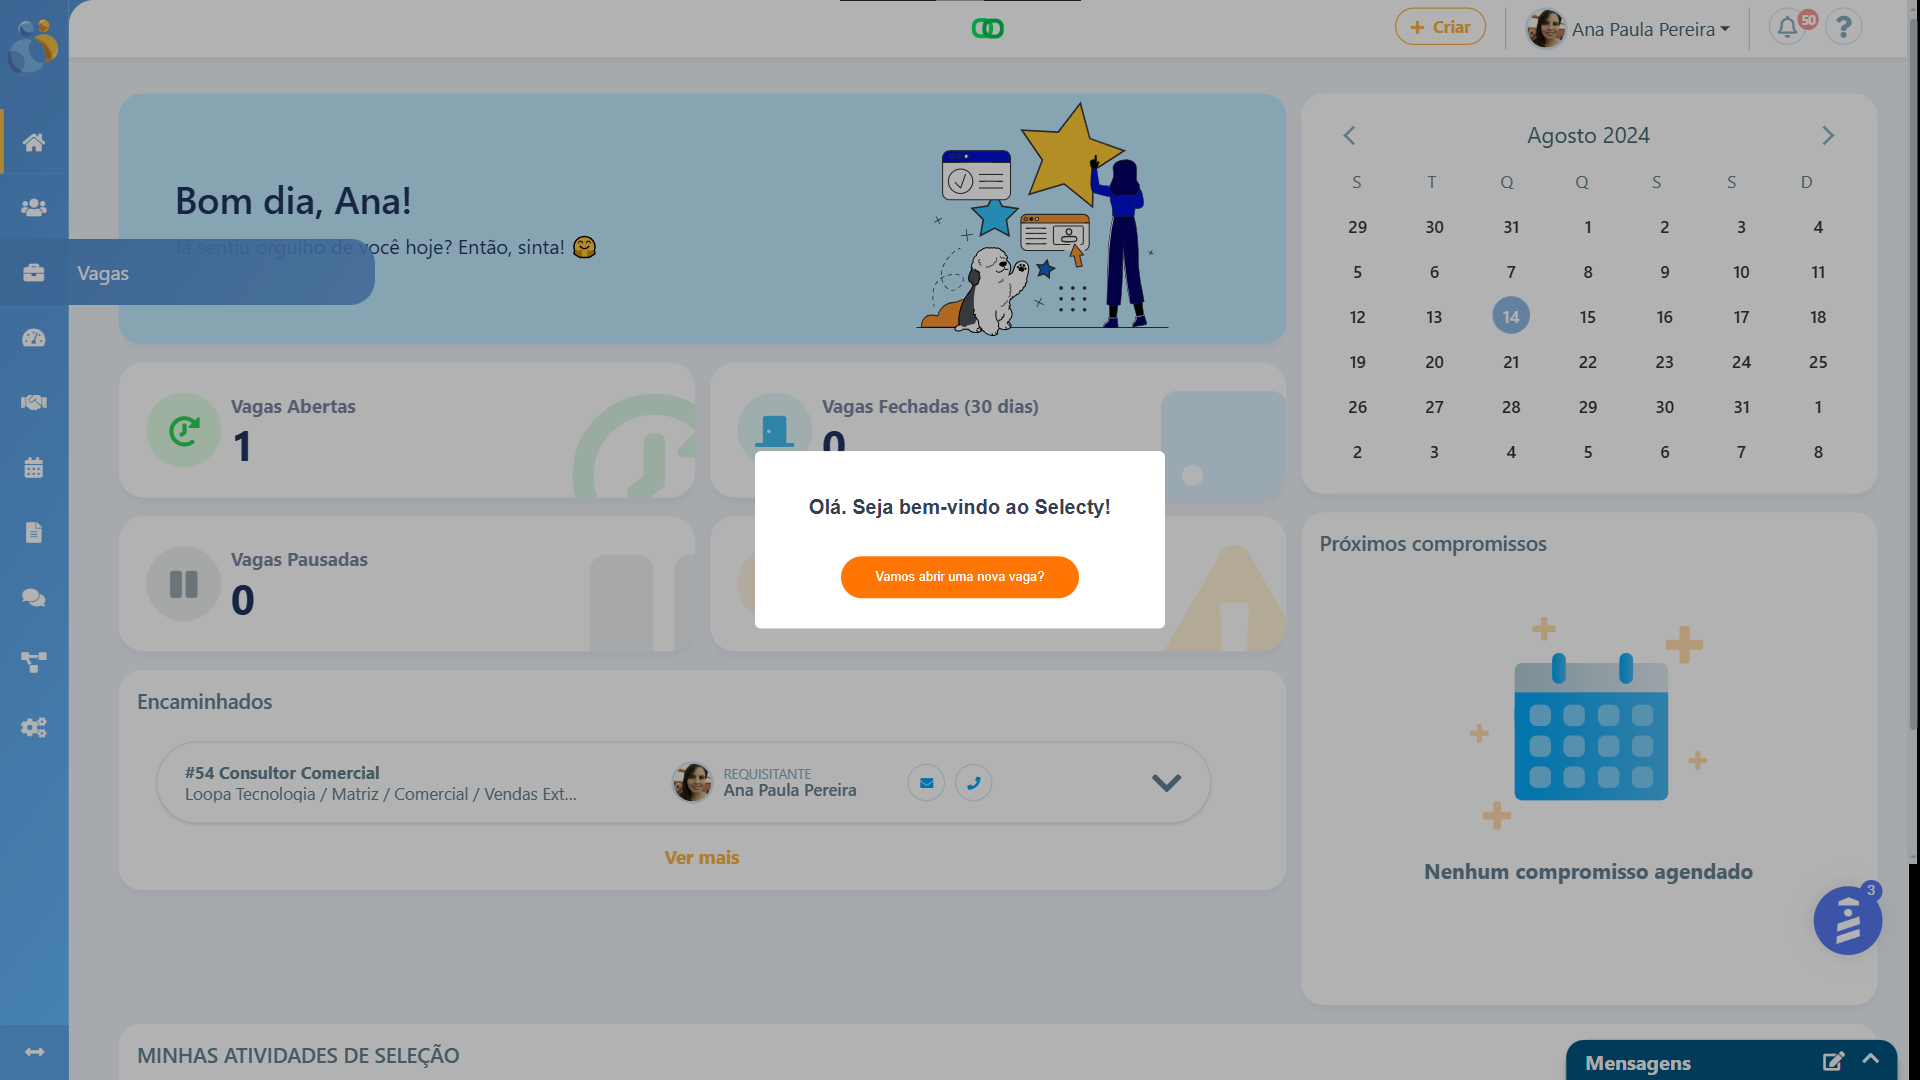Click the Criar button

(x=1440, y=27)
